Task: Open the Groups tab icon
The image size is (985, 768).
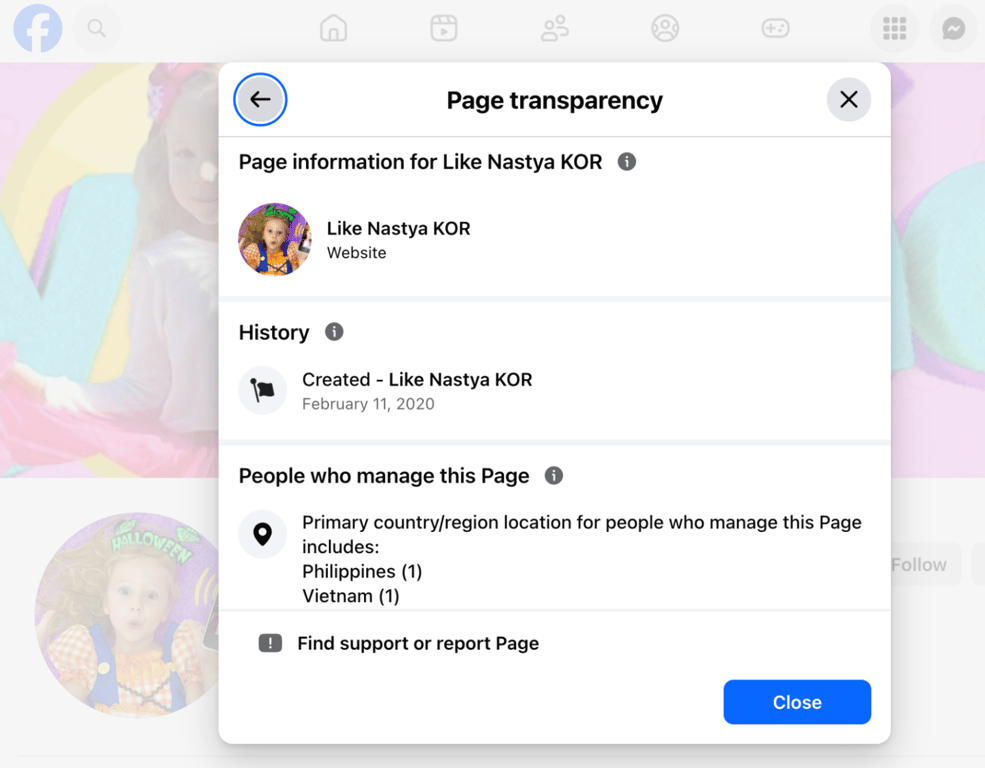Action: coord(665,28)
